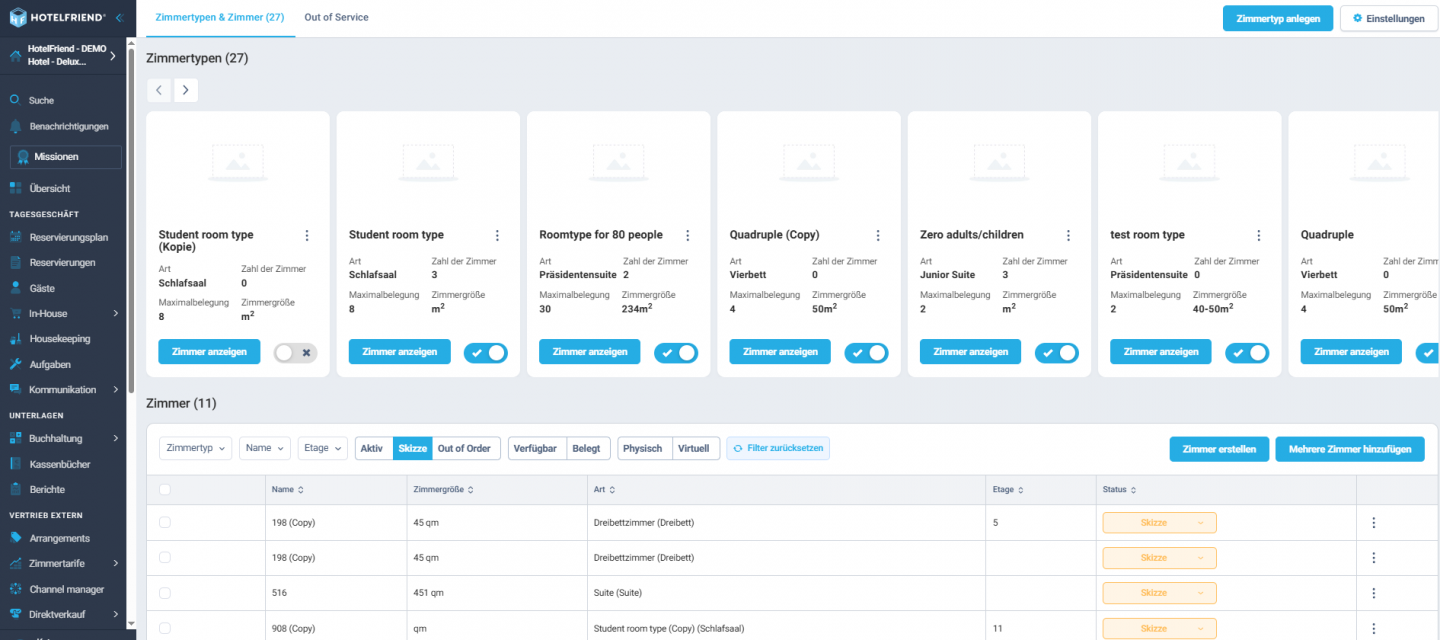
Task: Disable the Zero adults/children toggle
Action: coord(1056,352)
